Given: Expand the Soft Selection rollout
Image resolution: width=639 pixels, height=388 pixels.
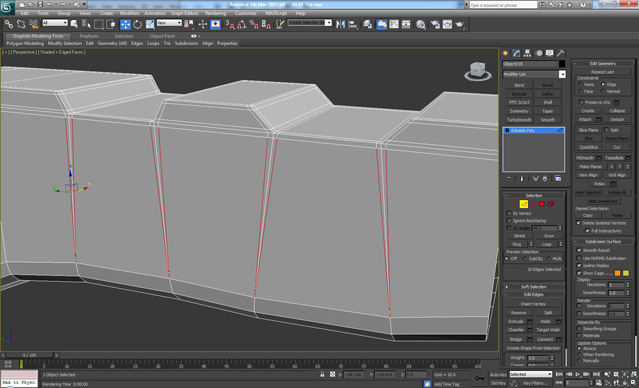Looking at the screenshot, I should point(533,287).
